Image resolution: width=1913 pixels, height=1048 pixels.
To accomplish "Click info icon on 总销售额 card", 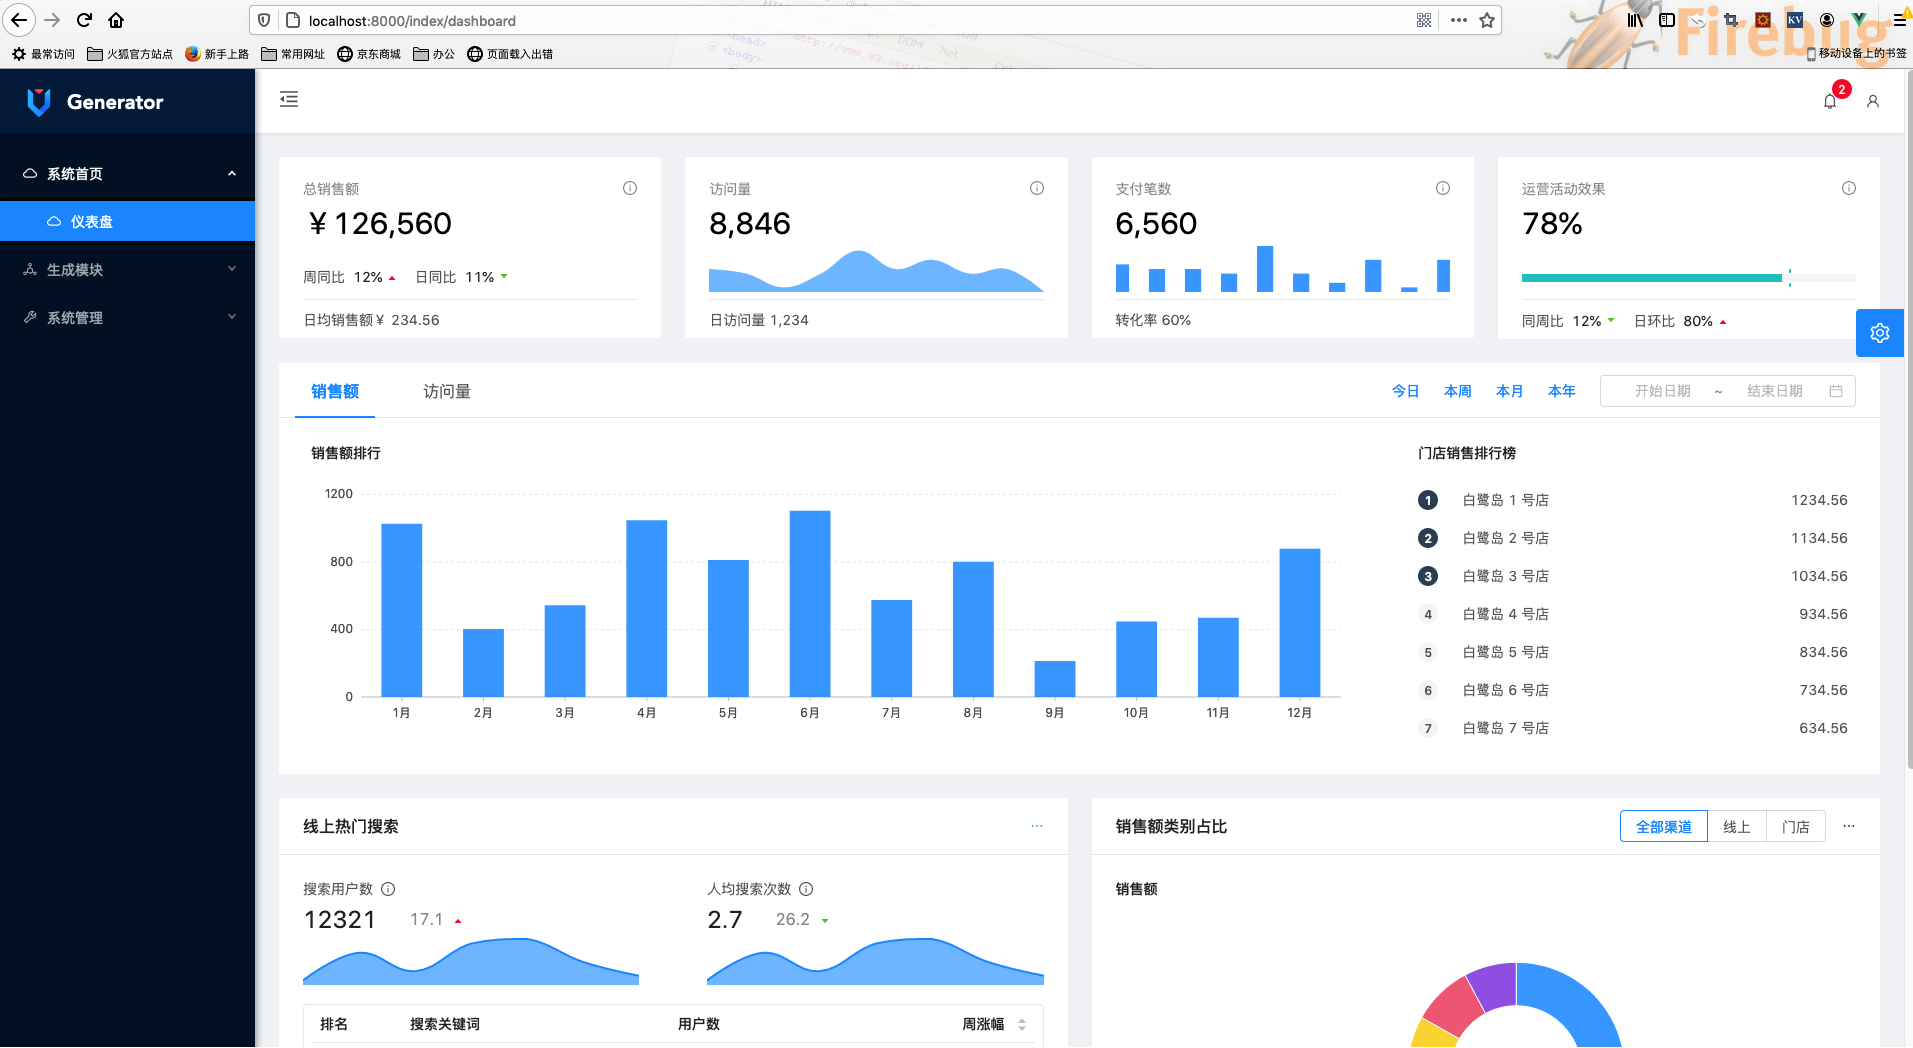I will pyautogui.click(x=630, y=188).
